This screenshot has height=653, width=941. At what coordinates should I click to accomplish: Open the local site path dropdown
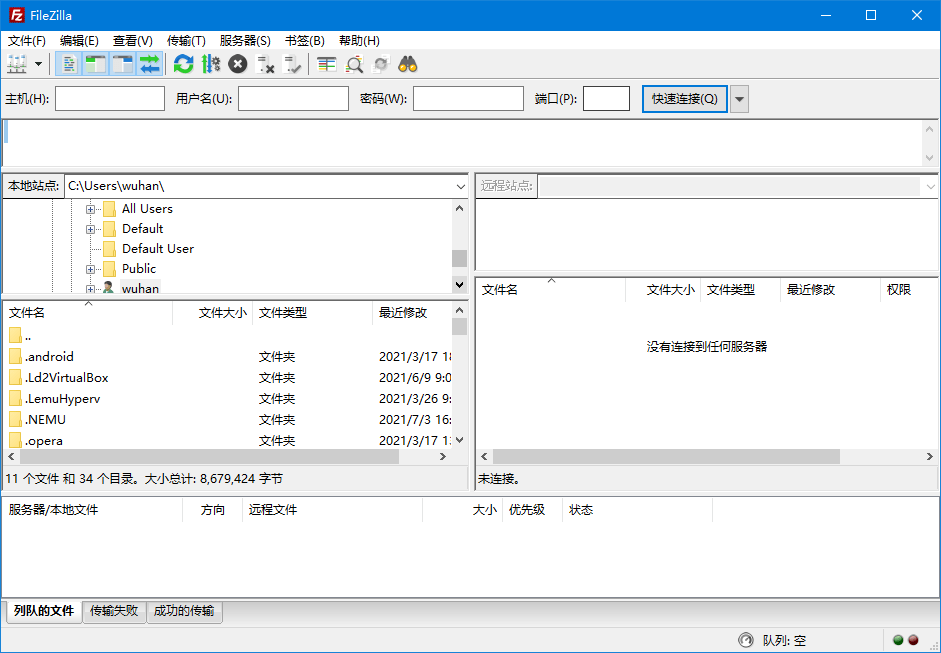click(459, 186)
